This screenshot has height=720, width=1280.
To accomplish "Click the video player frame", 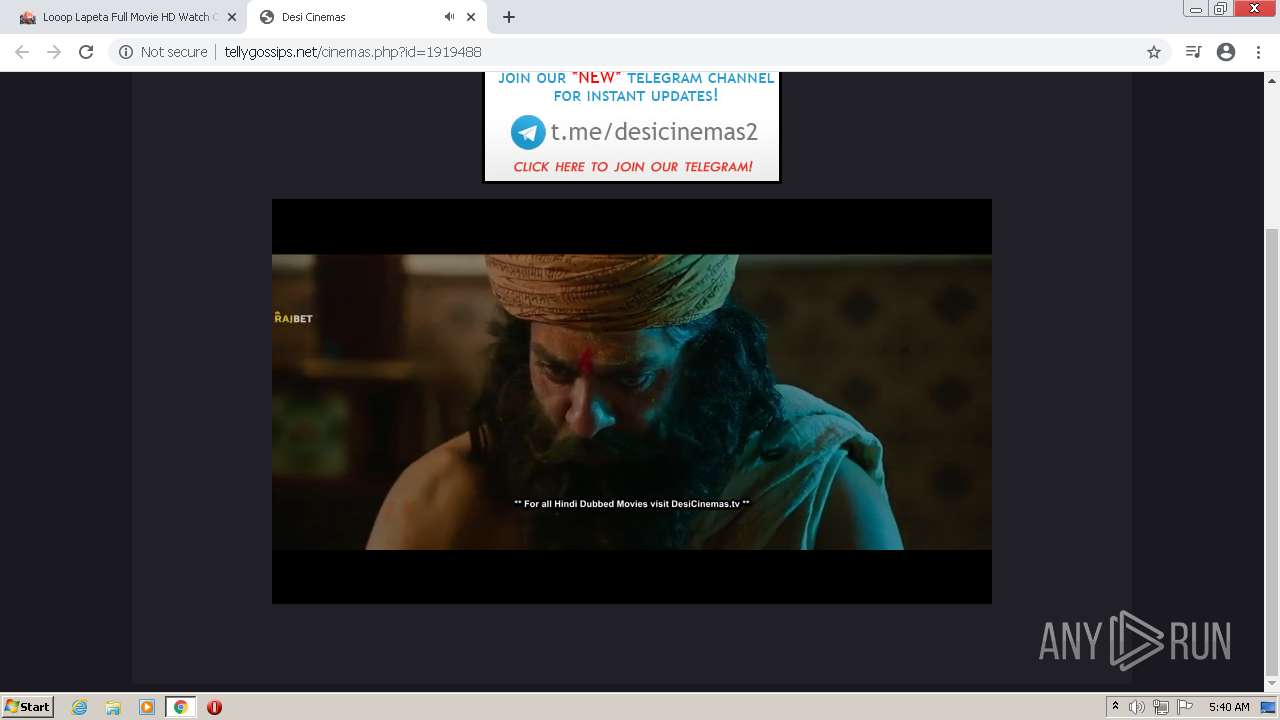I will [632, 401].
